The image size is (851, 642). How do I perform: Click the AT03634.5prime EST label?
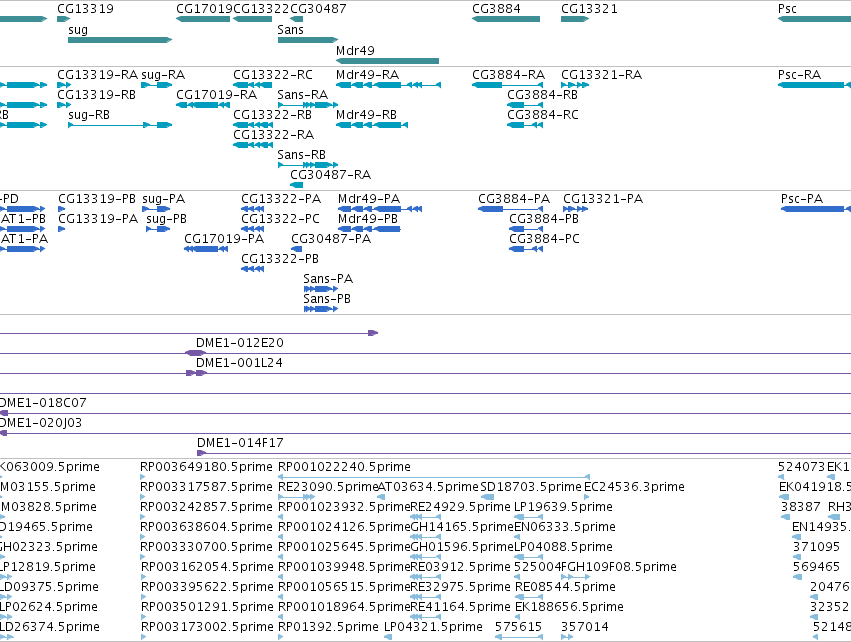point(428,487)
